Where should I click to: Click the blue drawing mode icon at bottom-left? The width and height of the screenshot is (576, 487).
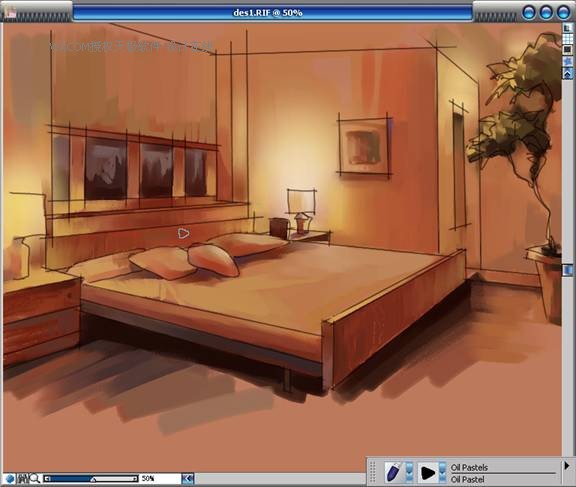[x=10, y=479]
